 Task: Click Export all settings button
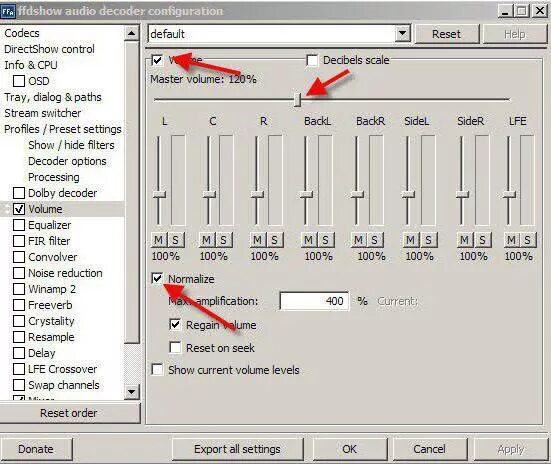(237, 449)
